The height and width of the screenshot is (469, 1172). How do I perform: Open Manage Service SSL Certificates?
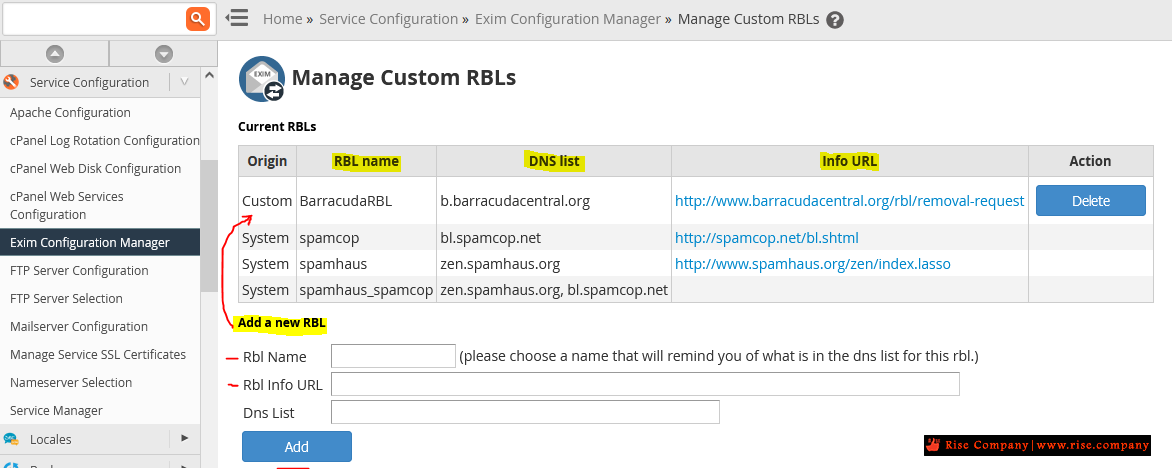98,355
